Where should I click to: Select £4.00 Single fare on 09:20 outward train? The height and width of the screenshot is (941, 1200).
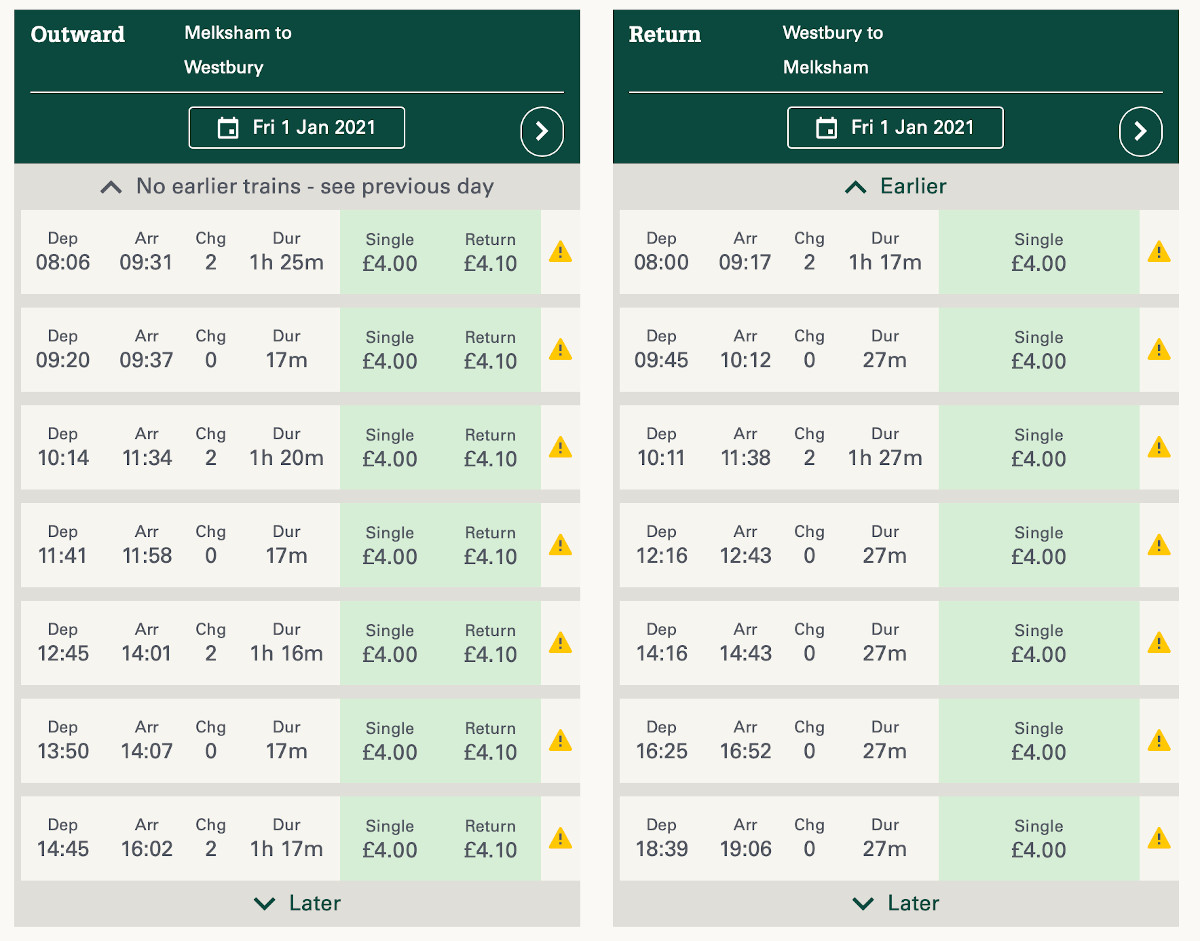tap(390, 350)
